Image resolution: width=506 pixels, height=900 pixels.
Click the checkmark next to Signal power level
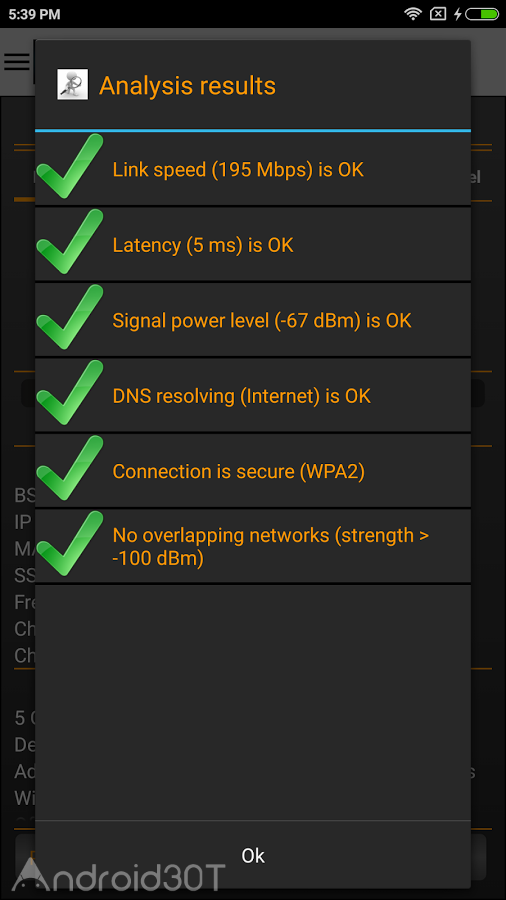point(70,317)
